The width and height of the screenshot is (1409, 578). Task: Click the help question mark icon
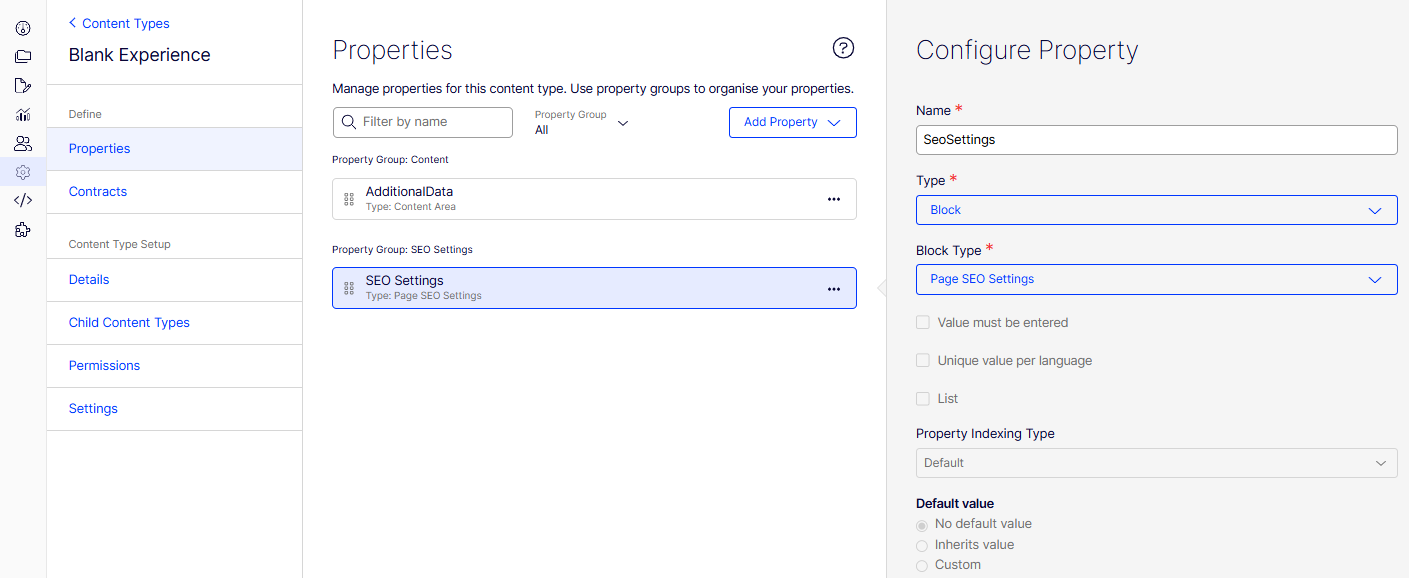point(843,48)
